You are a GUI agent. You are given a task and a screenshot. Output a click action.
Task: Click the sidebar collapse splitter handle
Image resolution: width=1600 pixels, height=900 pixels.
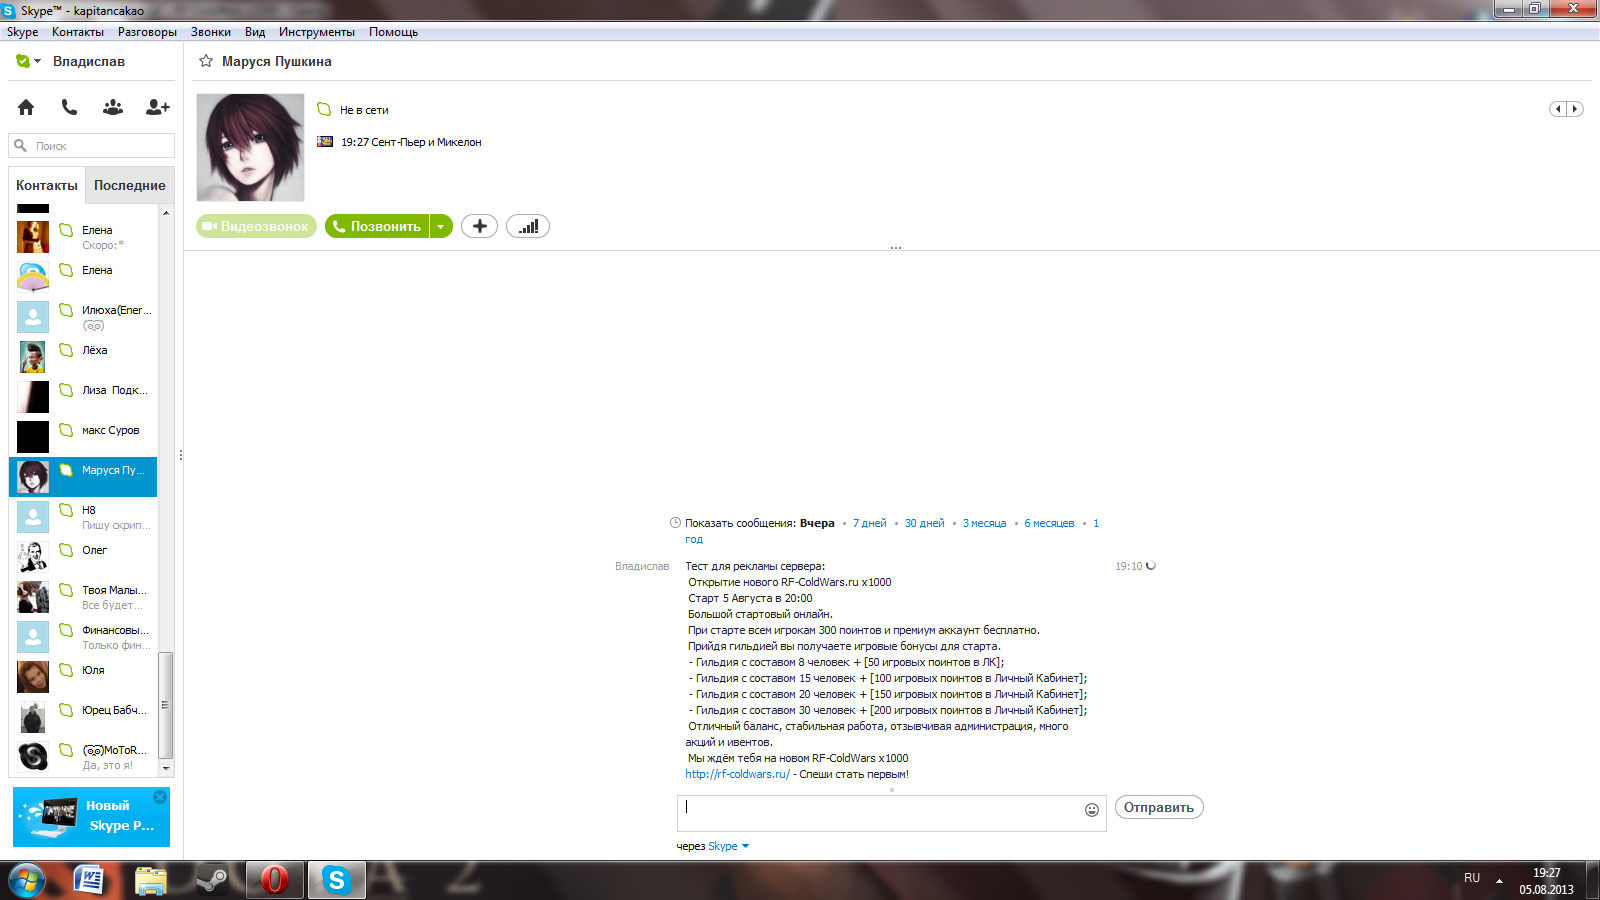tap(181, 455)
